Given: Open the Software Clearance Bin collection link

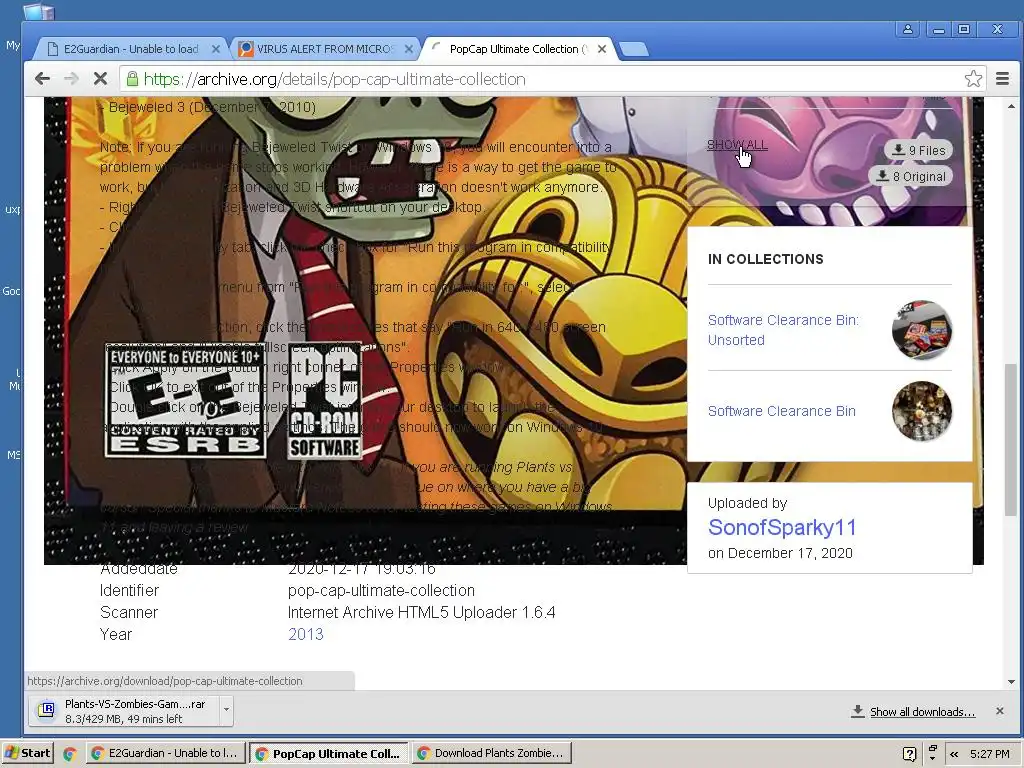Looking at the screenshot, I should [x=782, y=411].
